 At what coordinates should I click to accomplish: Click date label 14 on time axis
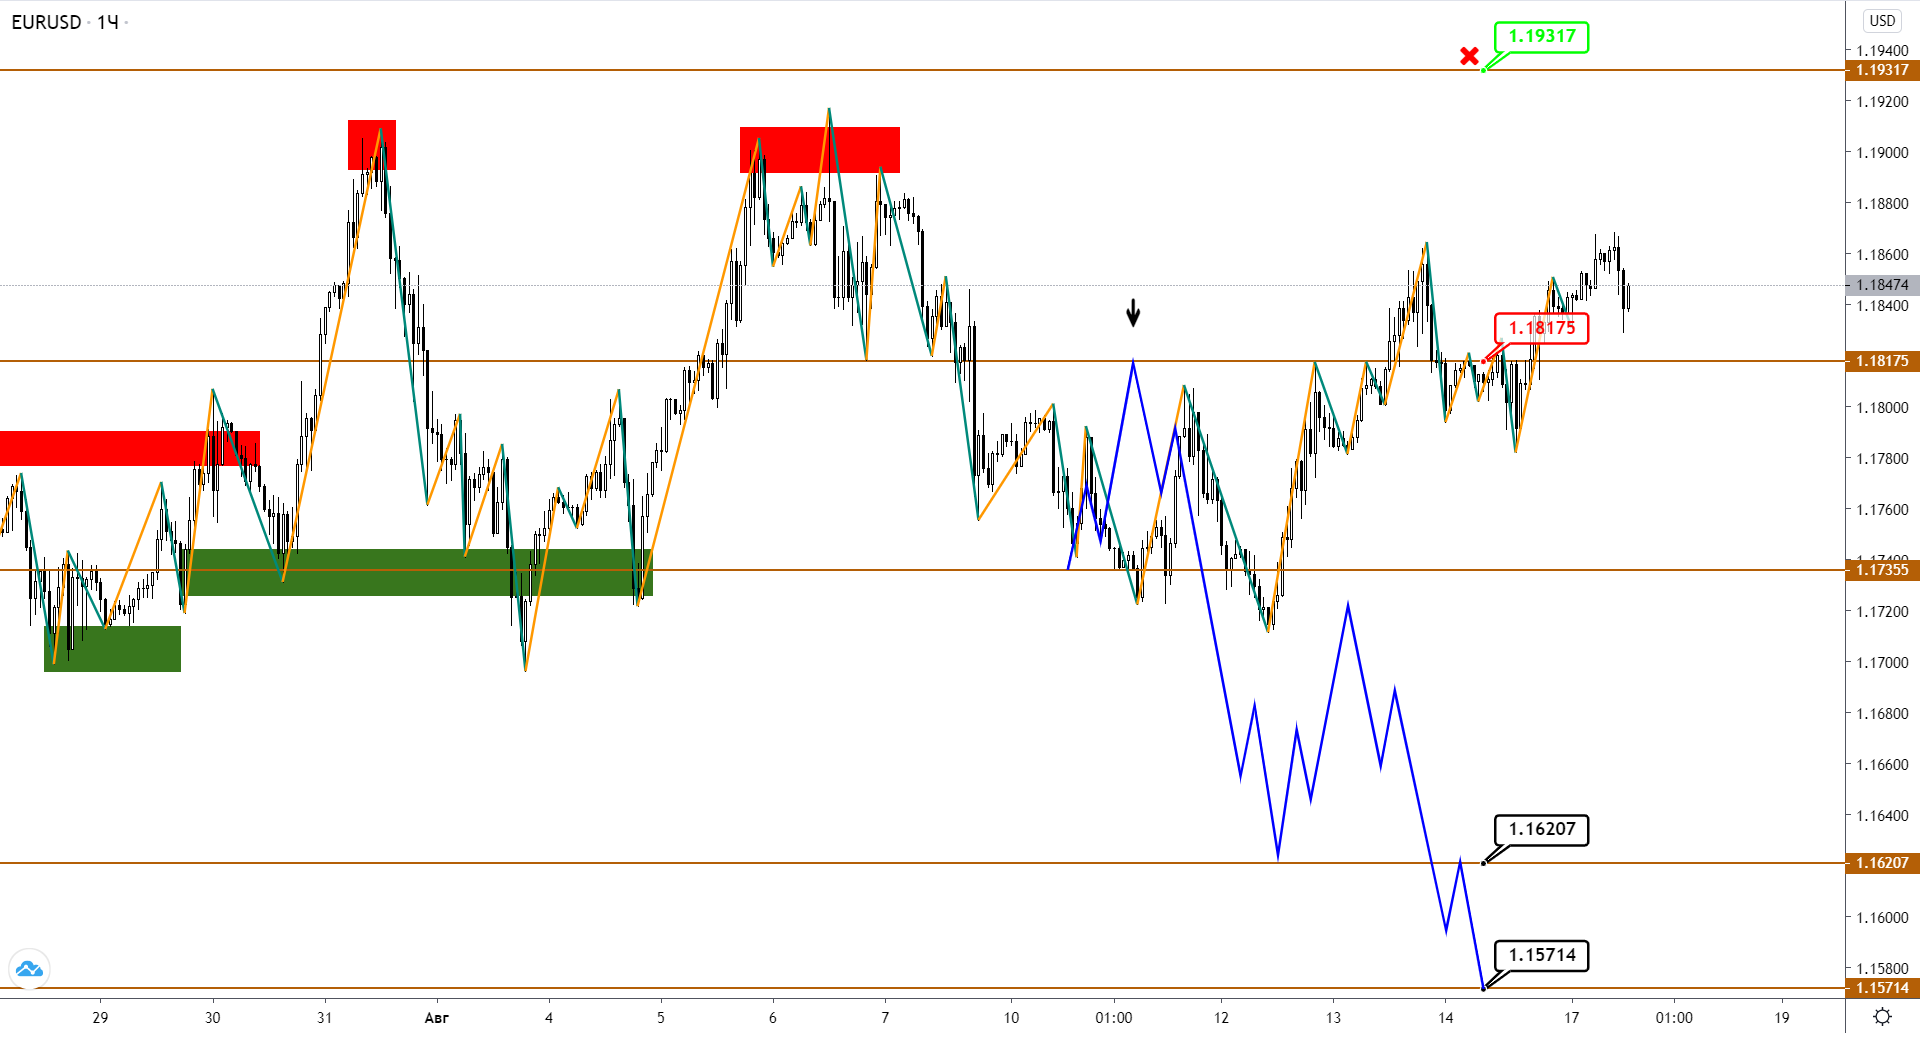point(1446,1018)
